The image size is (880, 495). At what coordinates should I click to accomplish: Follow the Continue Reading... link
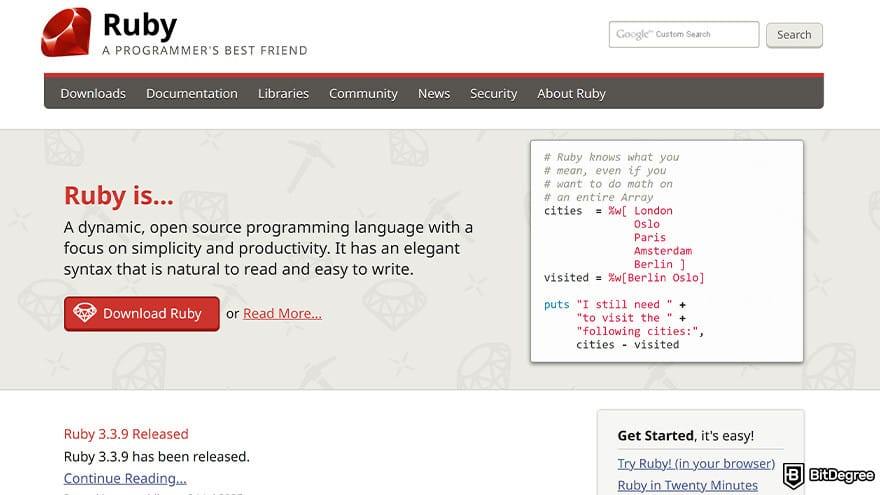tap(125, 478)
